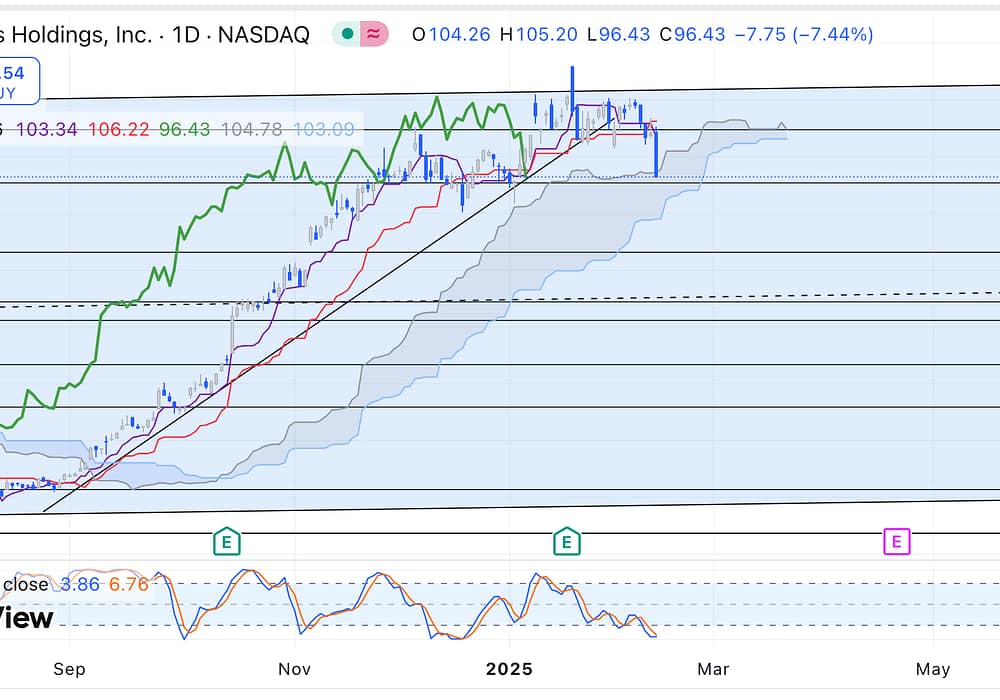
Task: Open the green earnings marker near November
Action: click(227, 542)
